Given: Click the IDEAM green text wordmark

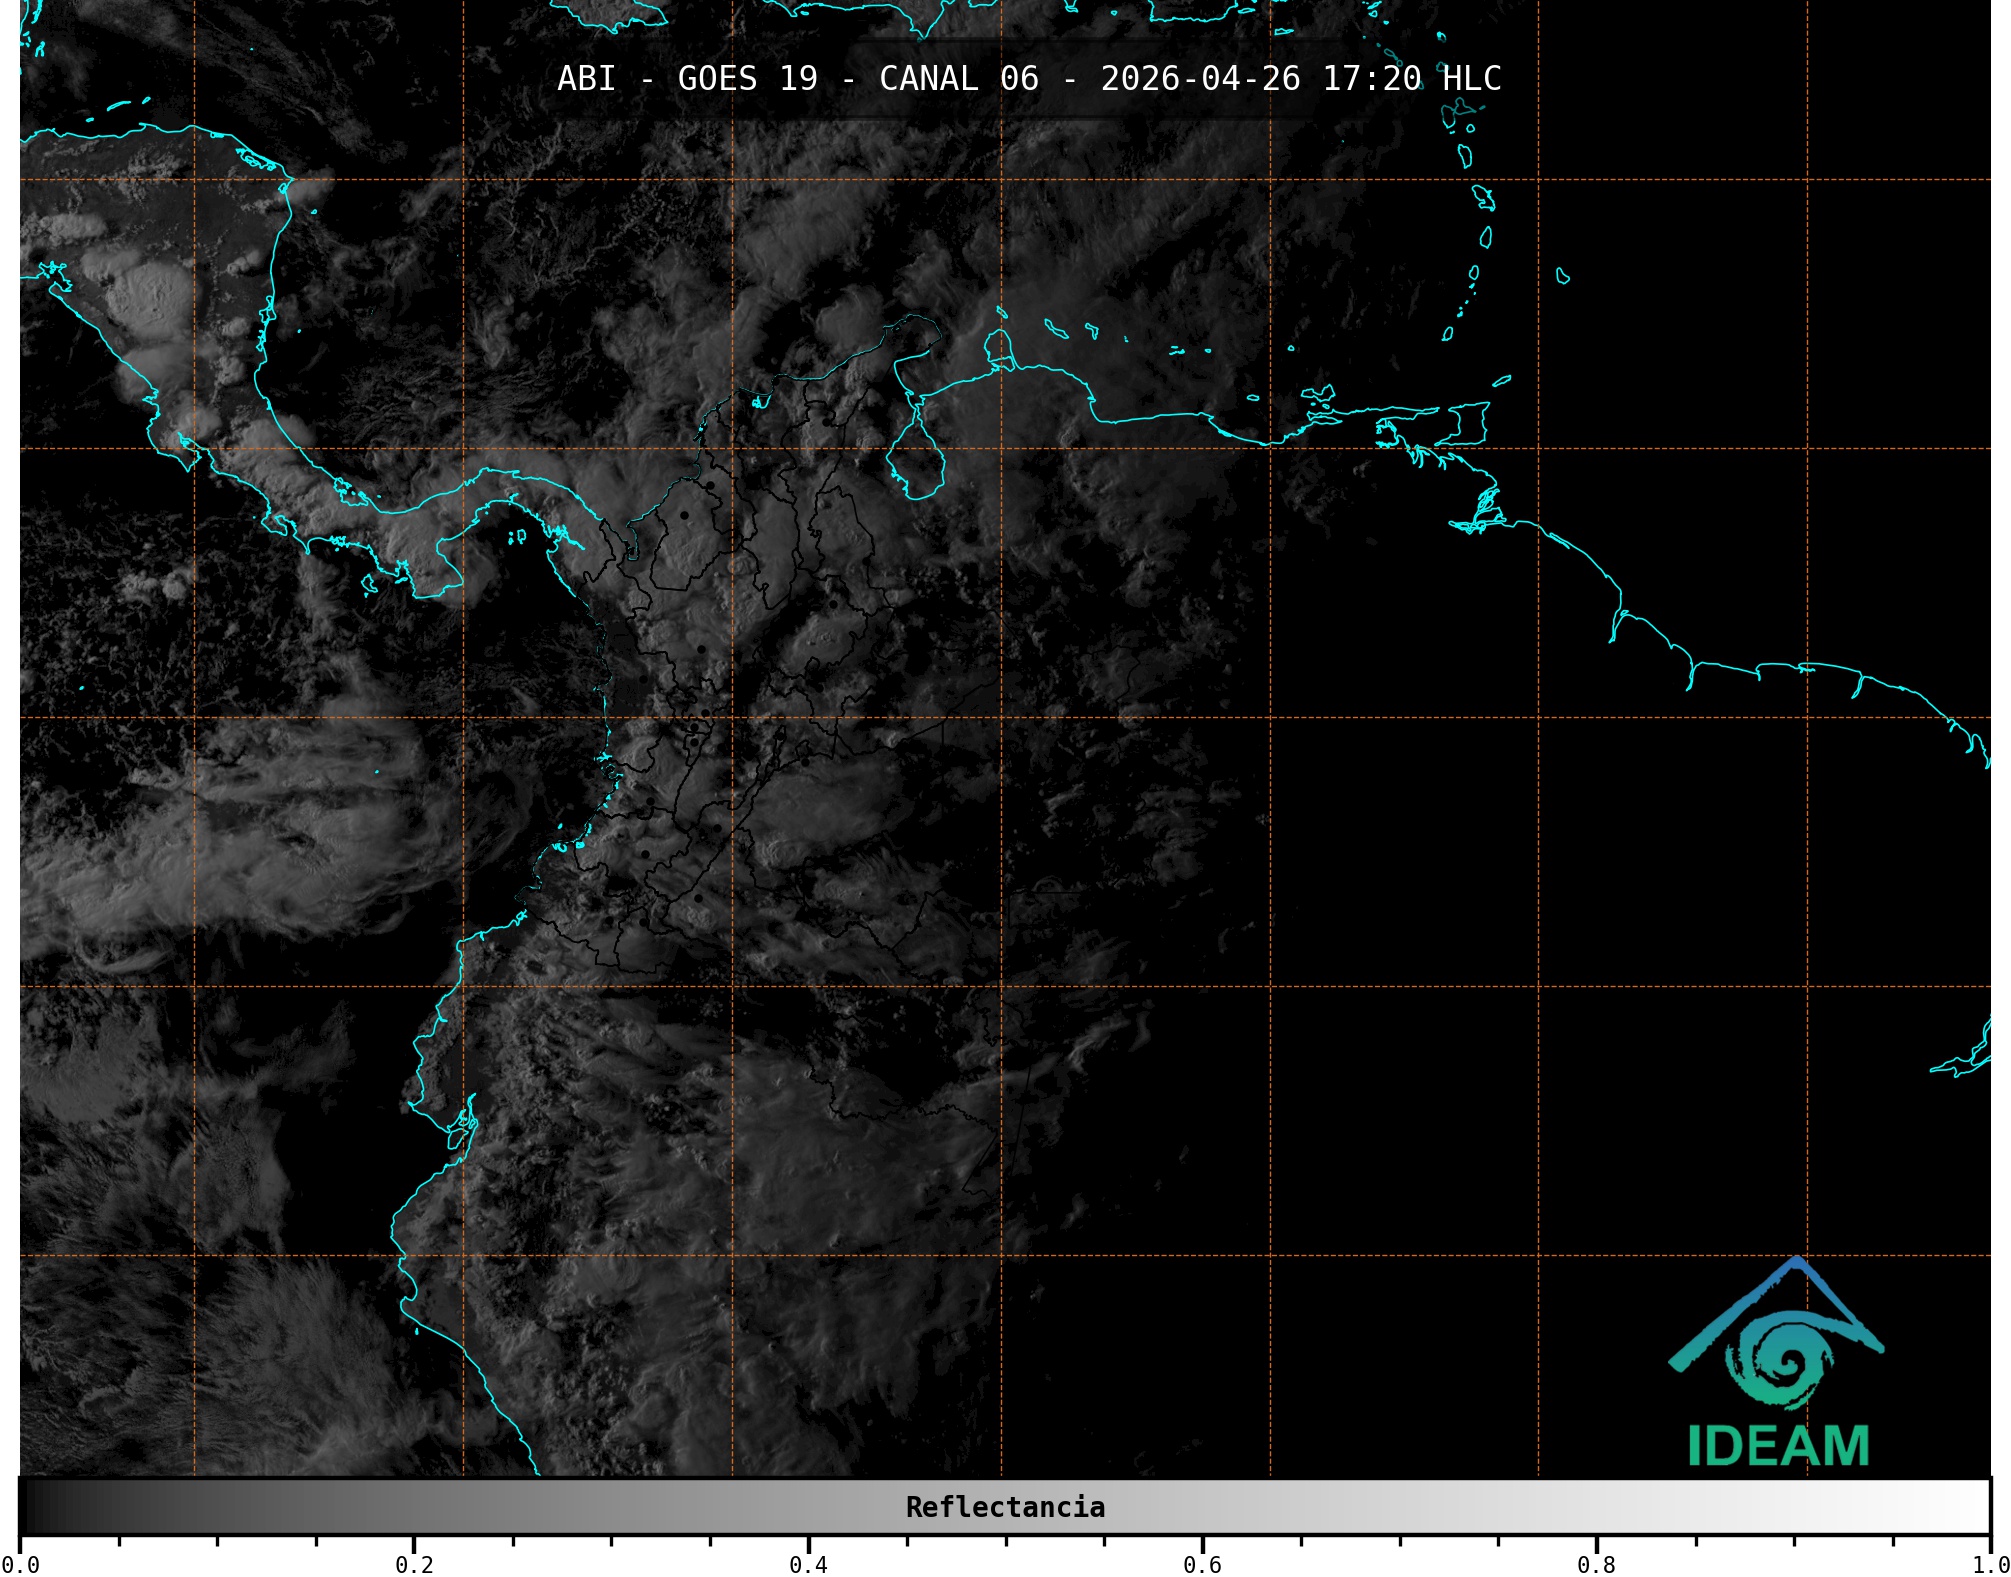Looking at the screenshot, I should (1778, 1446).
